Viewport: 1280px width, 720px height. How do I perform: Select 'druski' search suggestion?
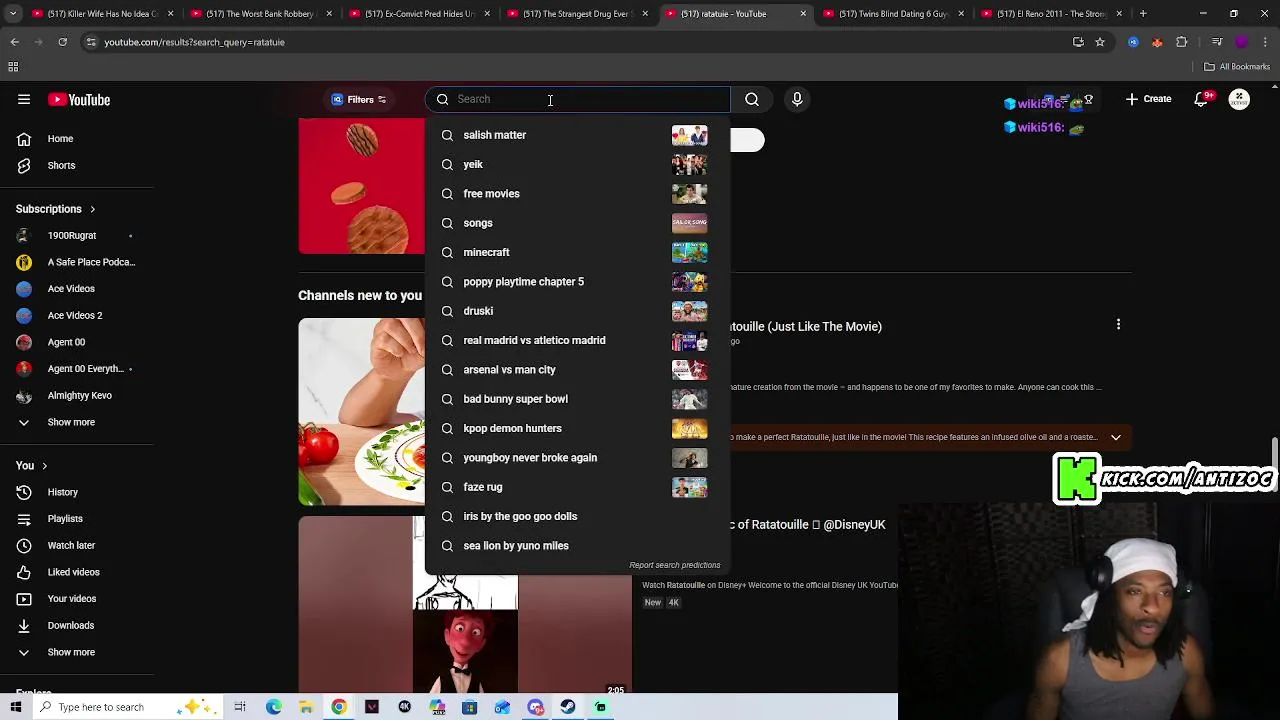pos(577,311)
